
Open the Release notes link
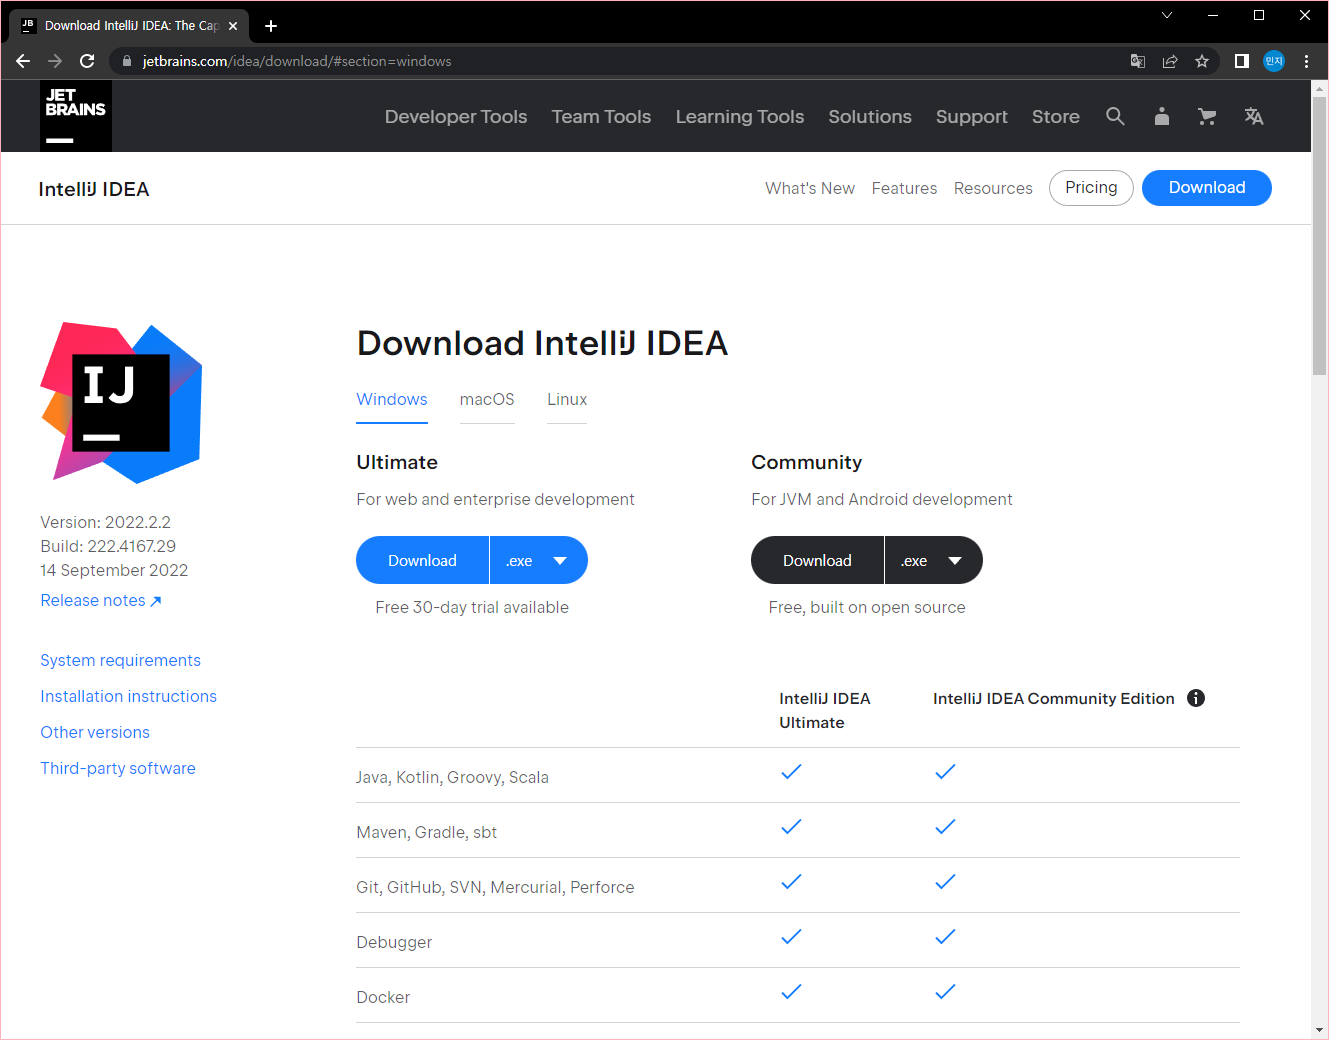93,600
